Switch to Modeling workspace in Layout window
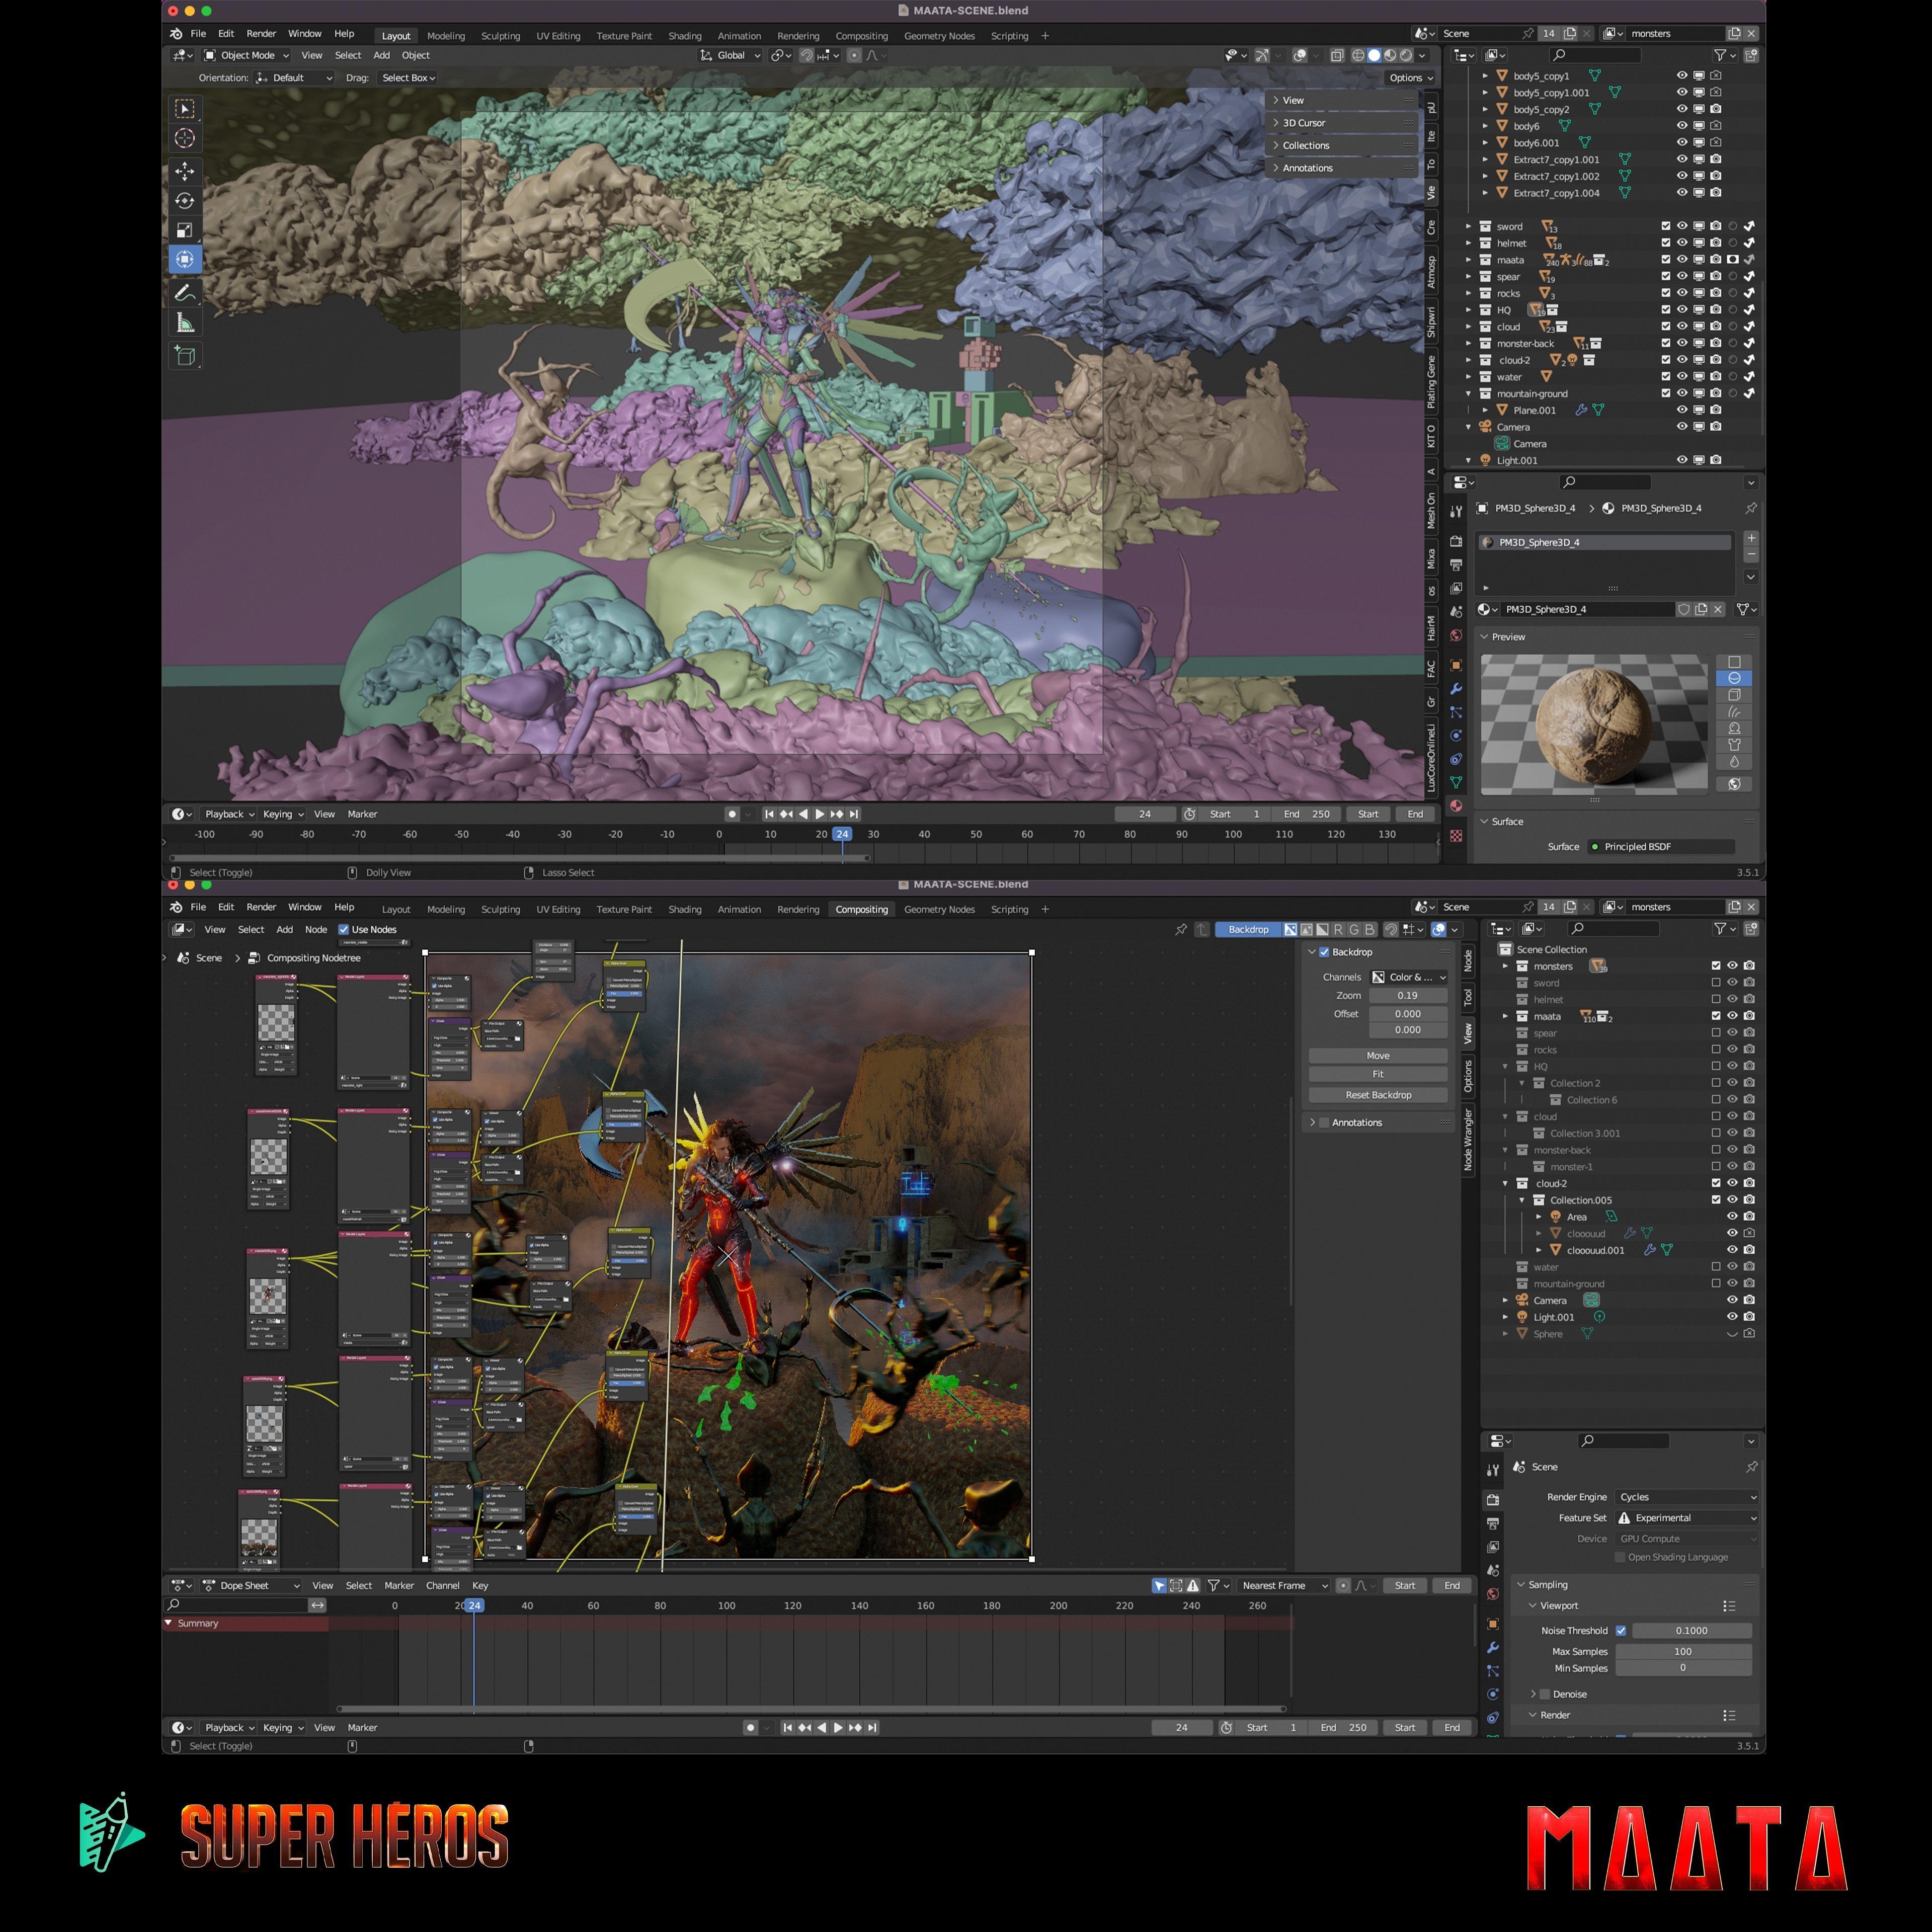The width and height of the screenshot is (1932, 1932). pos(446,36)
